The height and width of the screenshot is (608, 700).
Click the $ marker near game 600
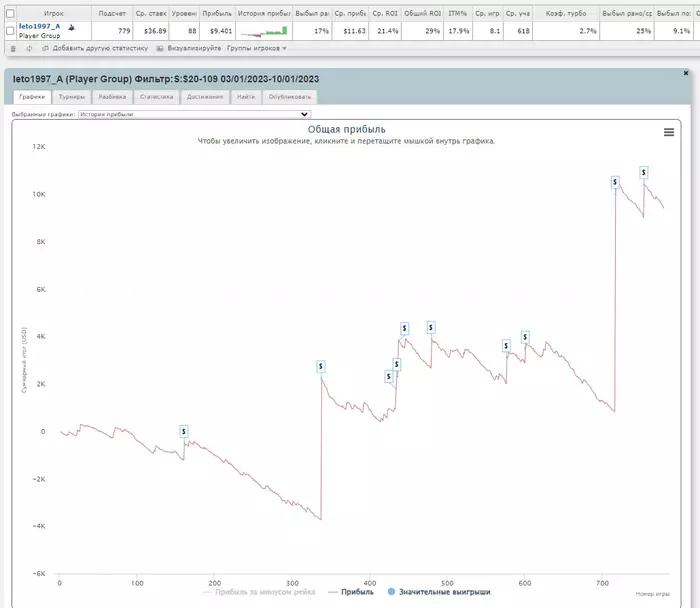click(525, 337)
